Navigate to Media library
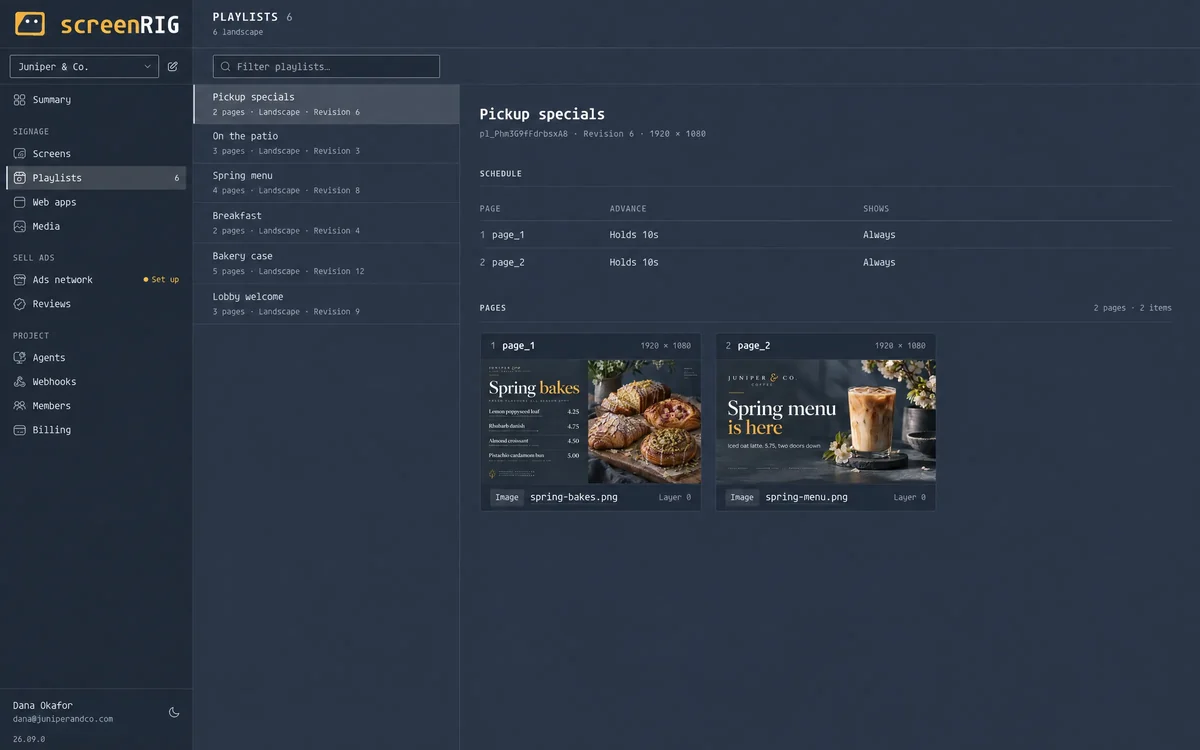1200x750 pixels. pyautogui.click(x=96, y=226)
